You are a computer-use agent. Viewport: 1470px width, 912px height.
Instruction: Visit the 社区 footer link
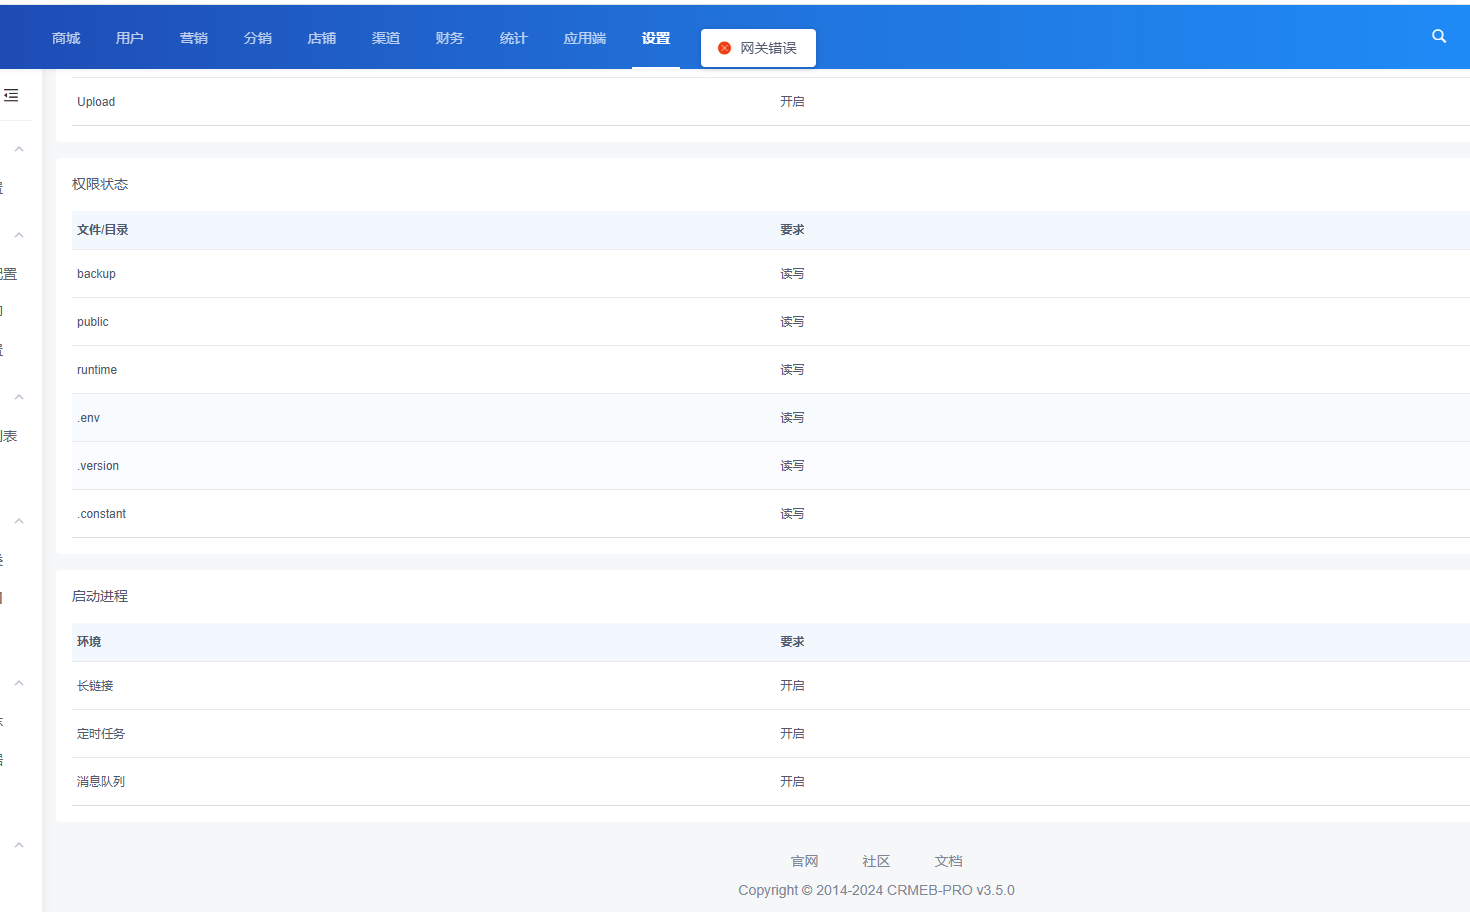pyautogui.click(x=876, y=861)
